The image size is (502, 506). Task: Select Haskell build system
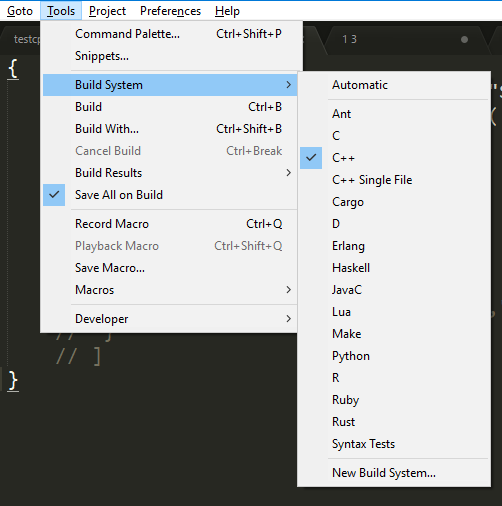(x=394, y=268)
